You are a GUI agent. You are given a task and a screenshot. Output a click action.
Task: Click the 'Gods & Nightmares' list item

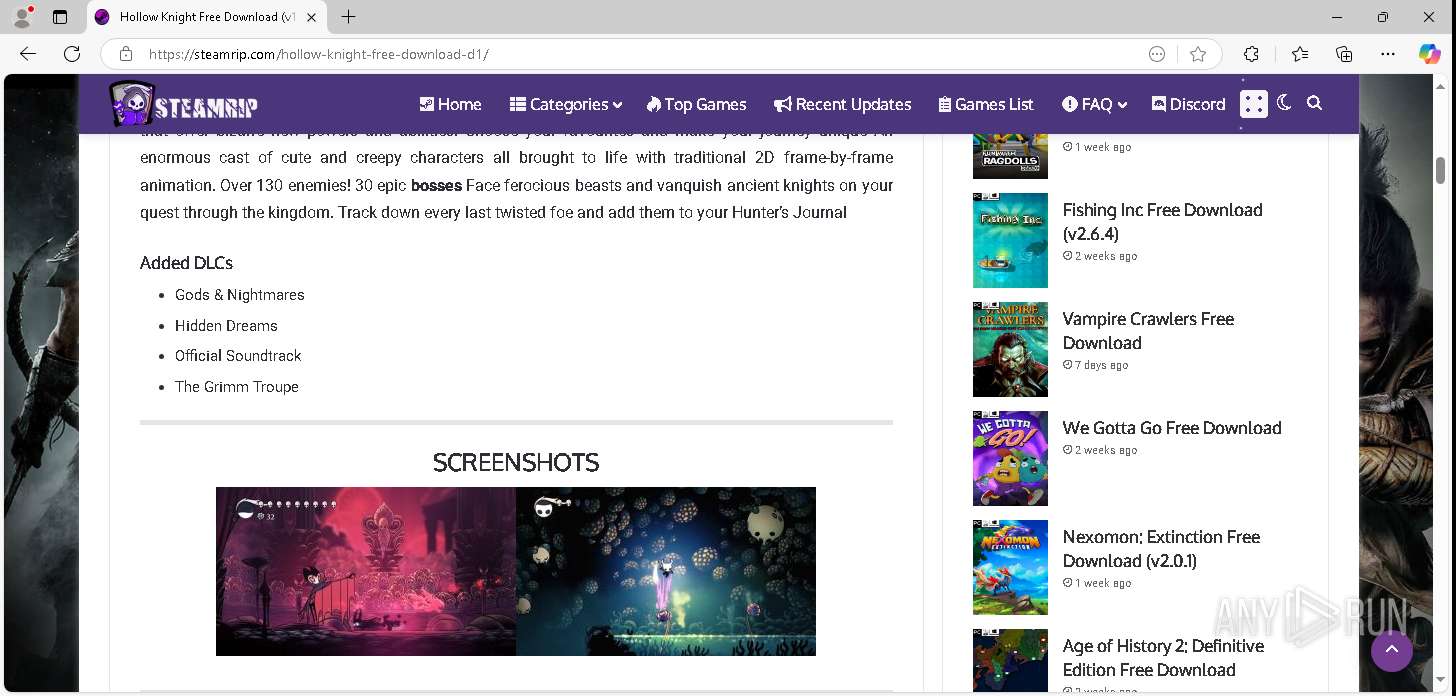tap(239, 295)
